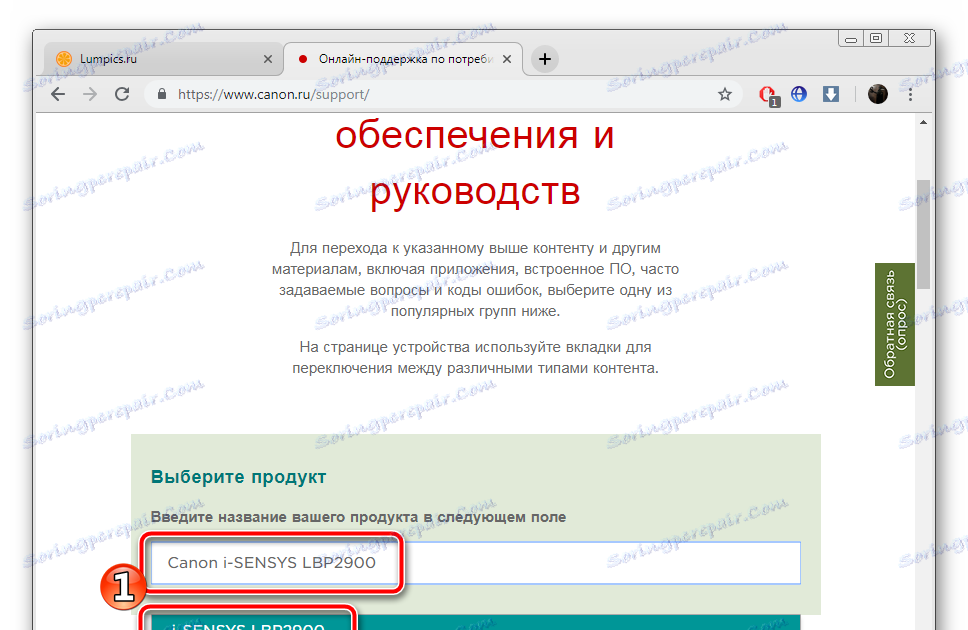Click the canon.ru/support address bar
This screenshot has height=630, width=968.
(x=441, y=94)
